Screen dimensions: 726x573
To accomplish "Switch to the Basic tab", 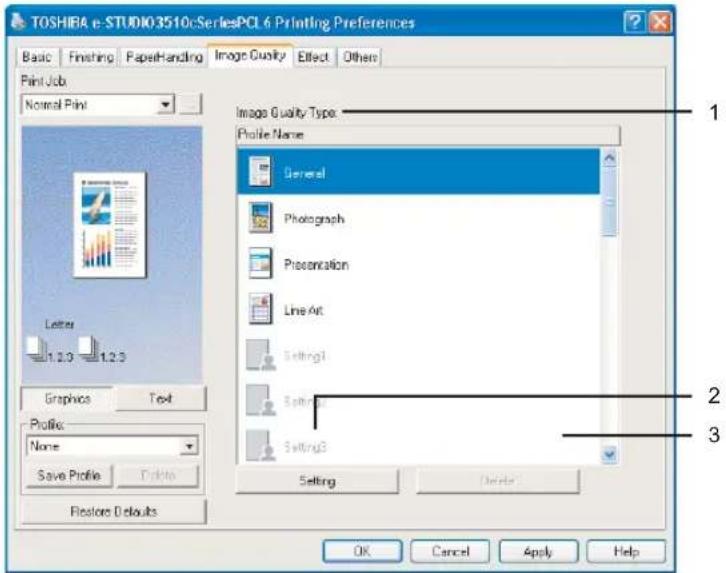I will [x=37, y=57].
